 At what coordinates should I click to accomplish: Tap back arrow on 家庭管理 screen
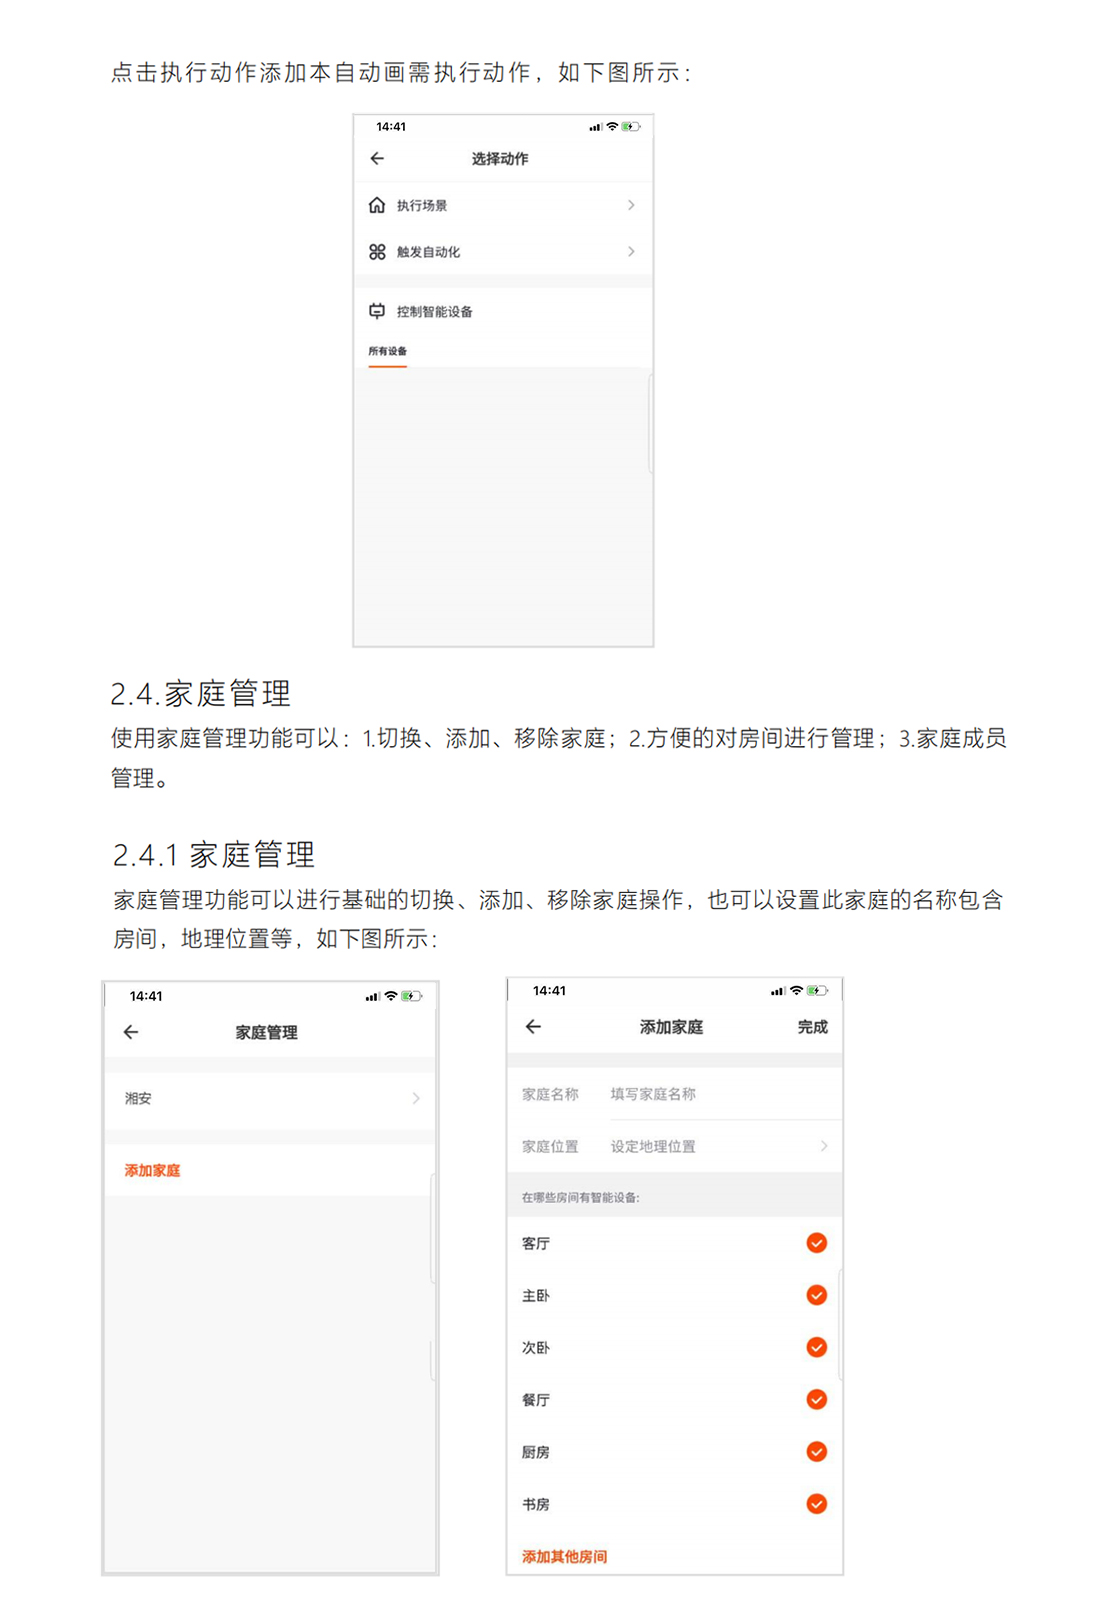(x=131, y=1032)
